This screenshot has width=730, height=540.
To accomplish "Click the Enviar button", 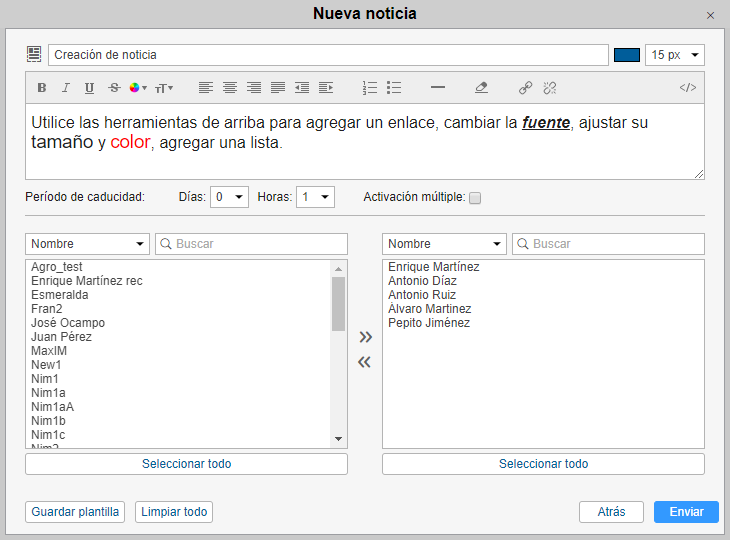I will [x=686, y=512].
